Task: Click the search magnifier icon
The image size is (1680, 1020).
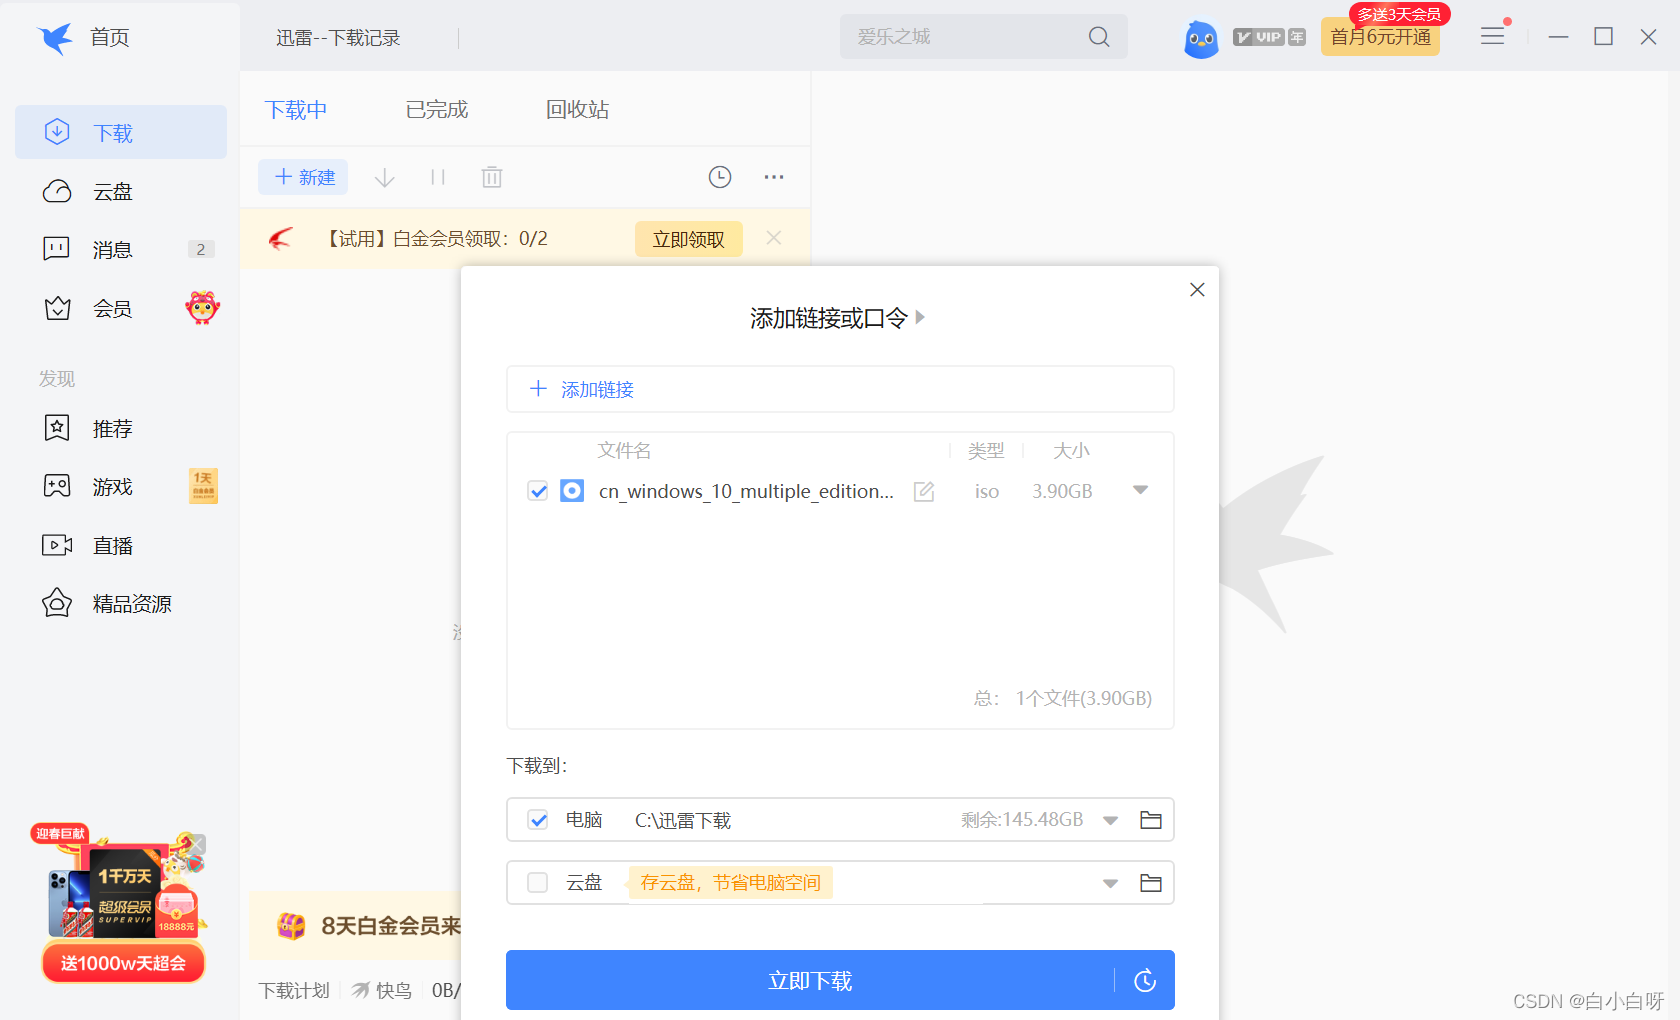Action: coord(1099,37)
